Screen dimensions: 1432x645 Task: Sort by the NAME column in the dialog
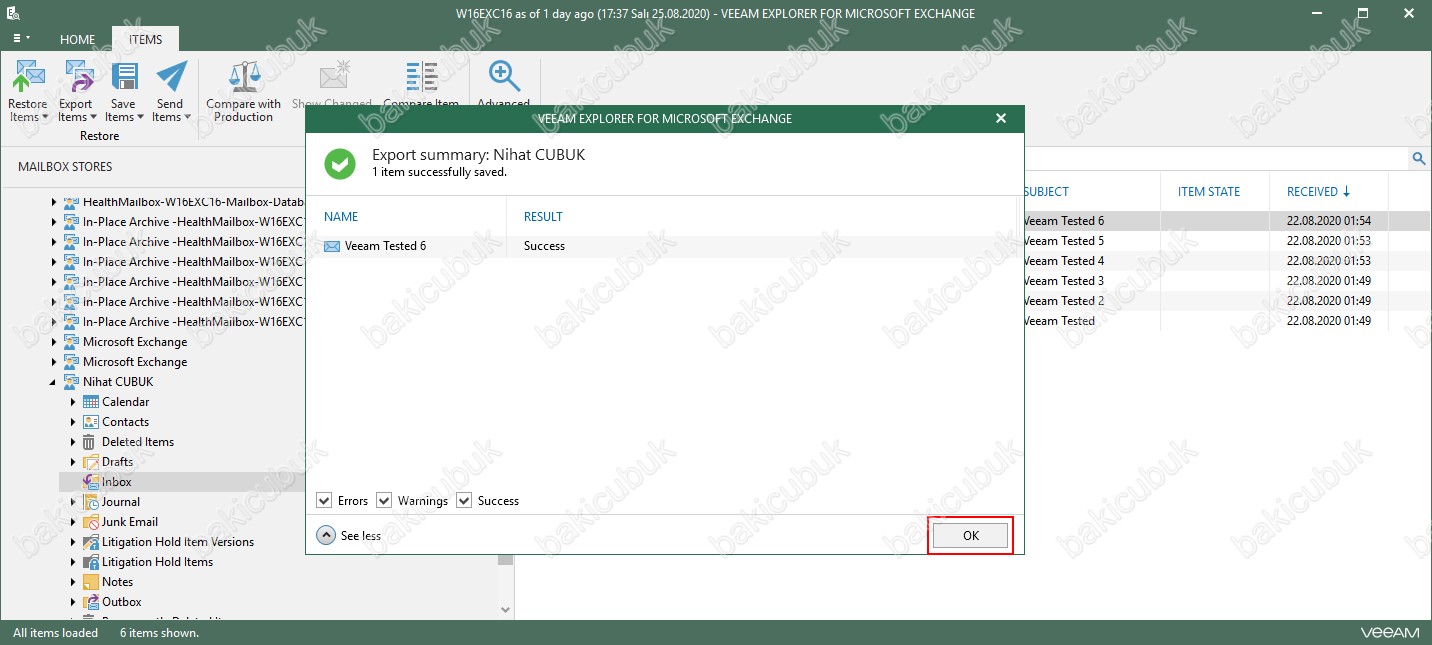[341, 217]
